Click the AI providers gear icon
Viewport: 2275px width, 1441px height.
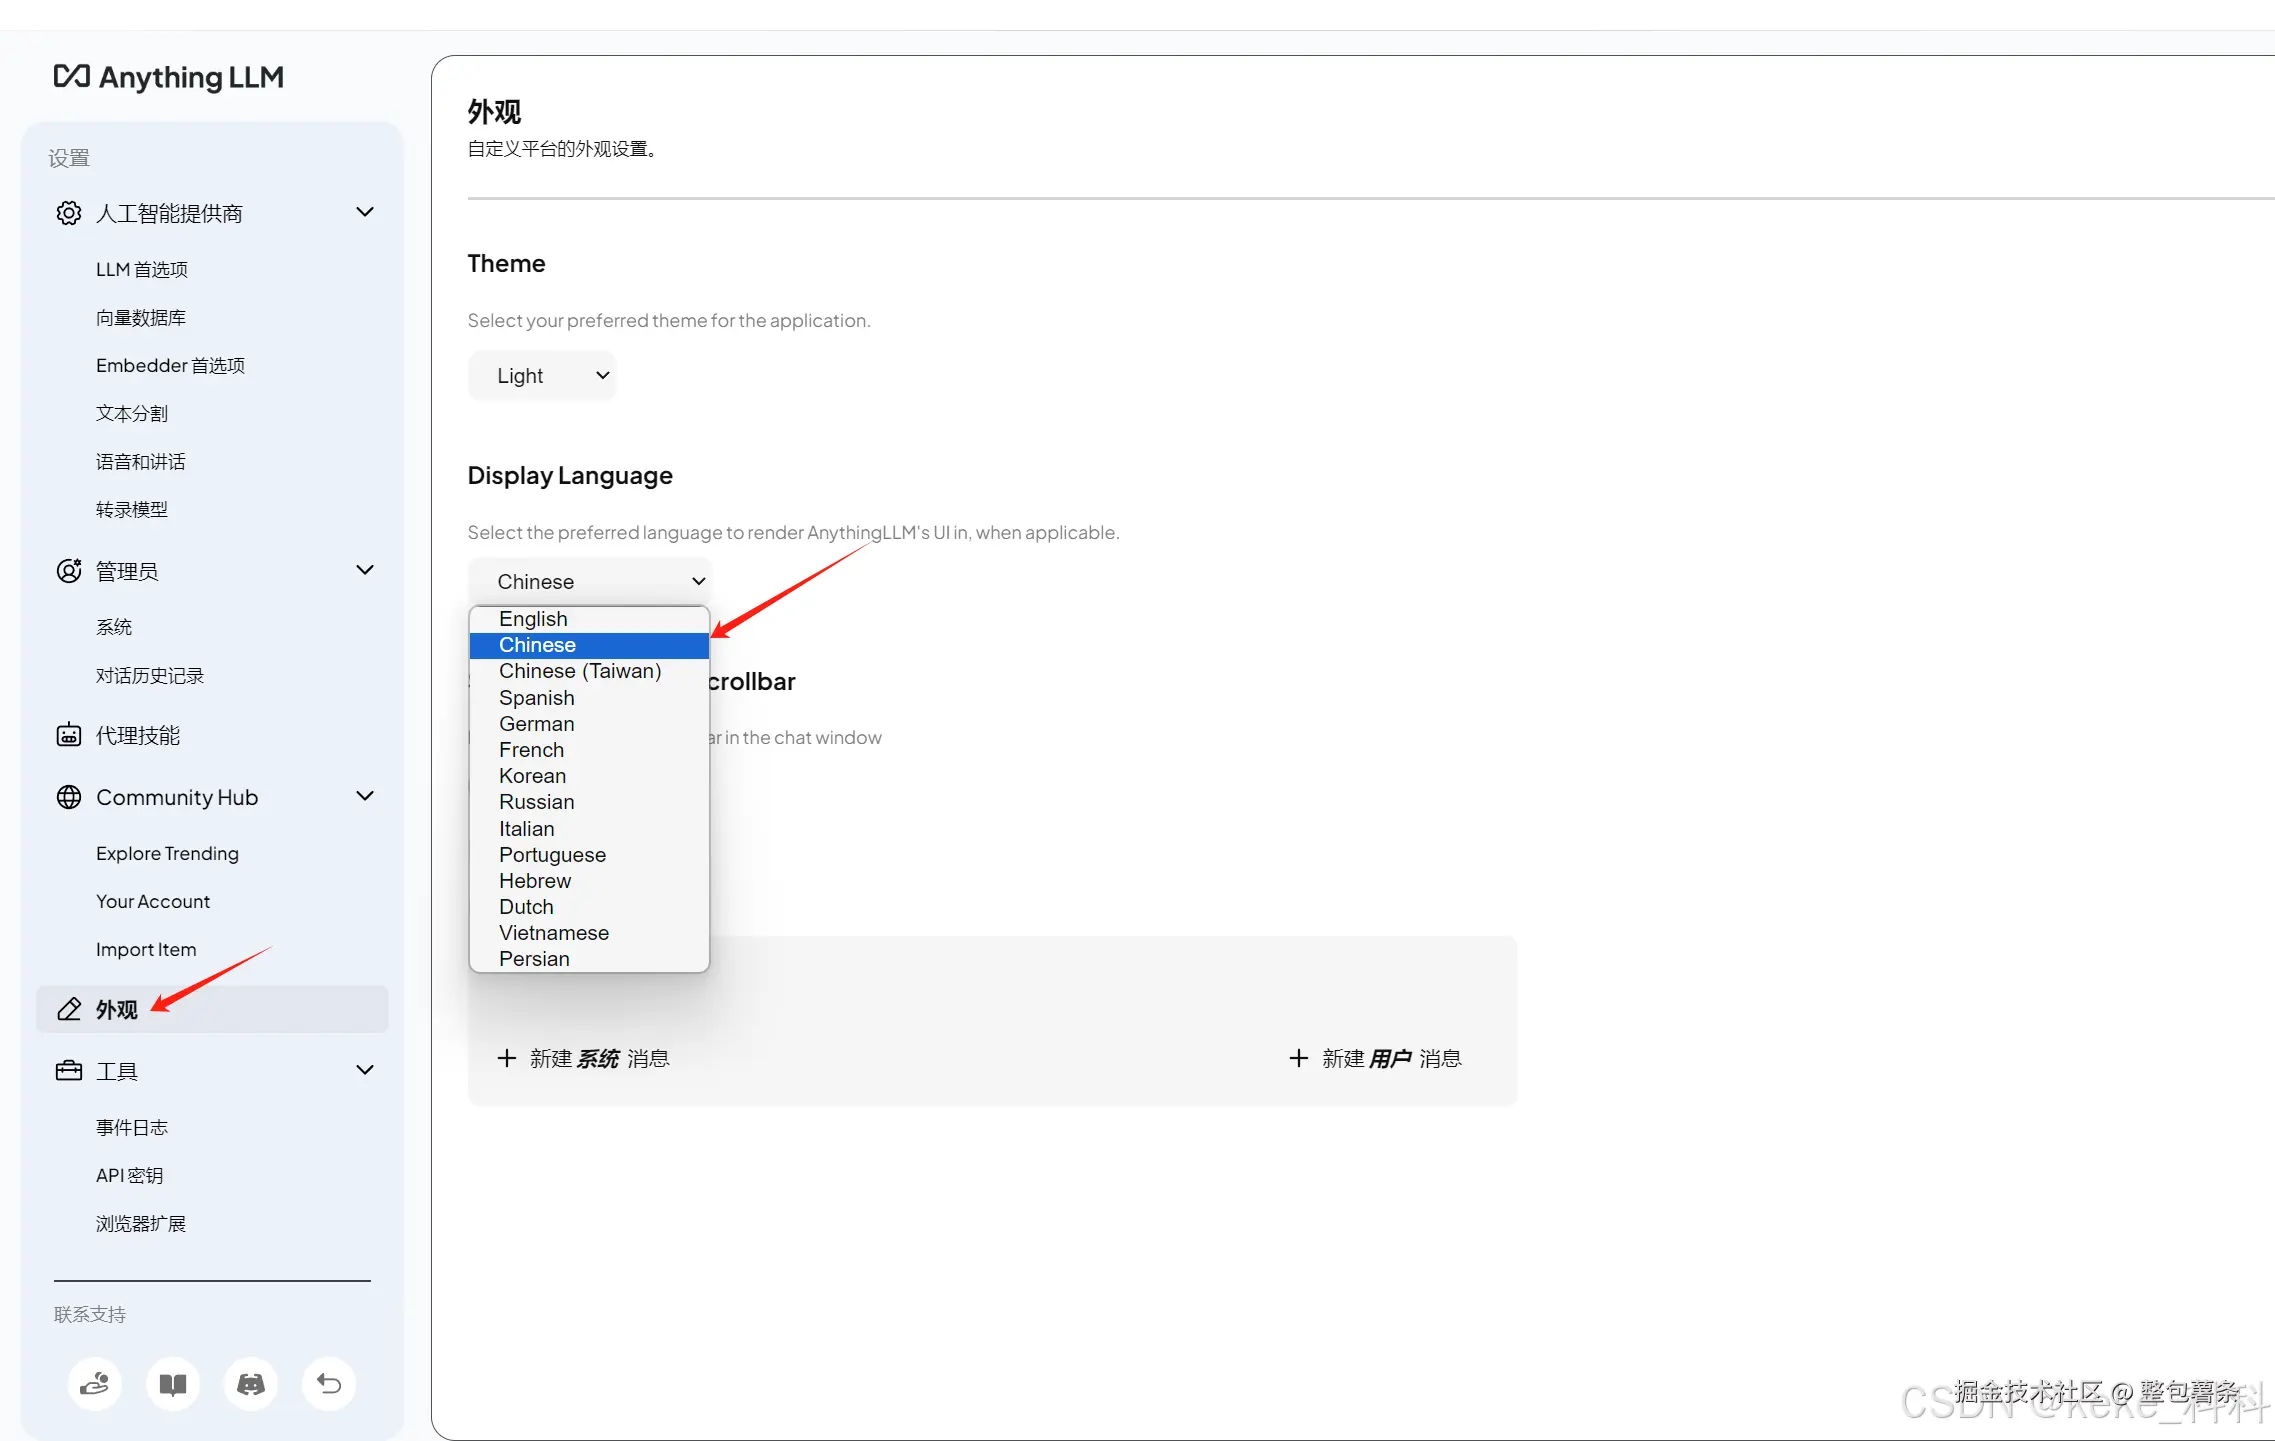69,213
